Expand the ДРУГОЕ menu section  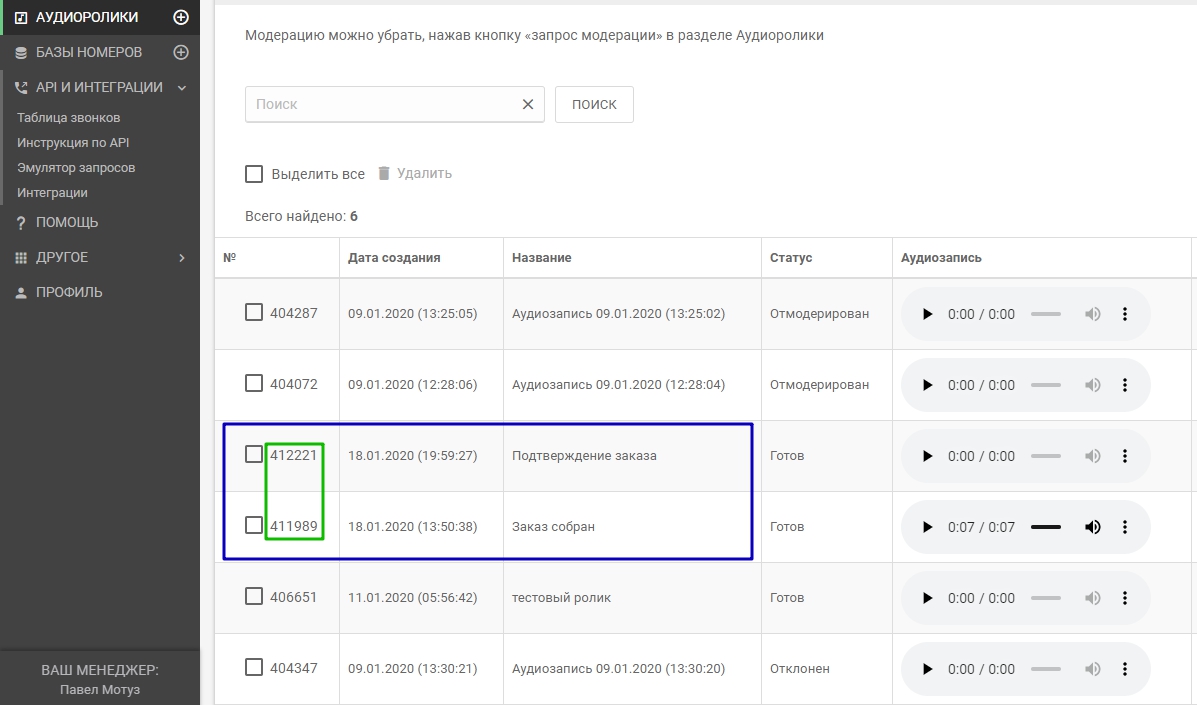(182, 258)
